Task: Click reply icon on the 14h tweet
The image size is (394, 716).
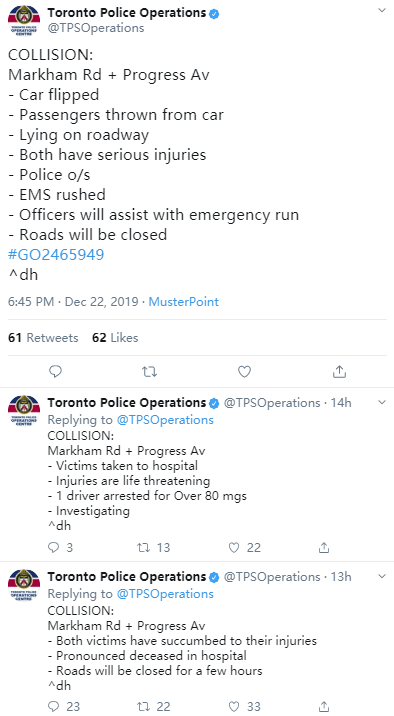Action: coord(54,547)
